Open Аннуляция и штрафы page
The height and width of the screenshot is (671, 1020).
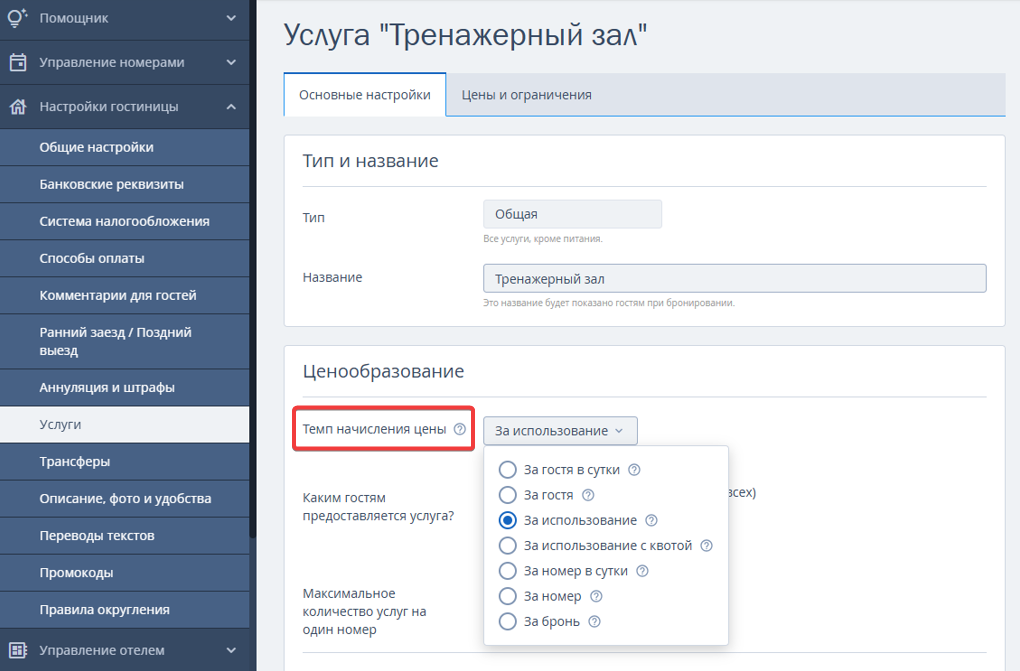tap(124, 387)
